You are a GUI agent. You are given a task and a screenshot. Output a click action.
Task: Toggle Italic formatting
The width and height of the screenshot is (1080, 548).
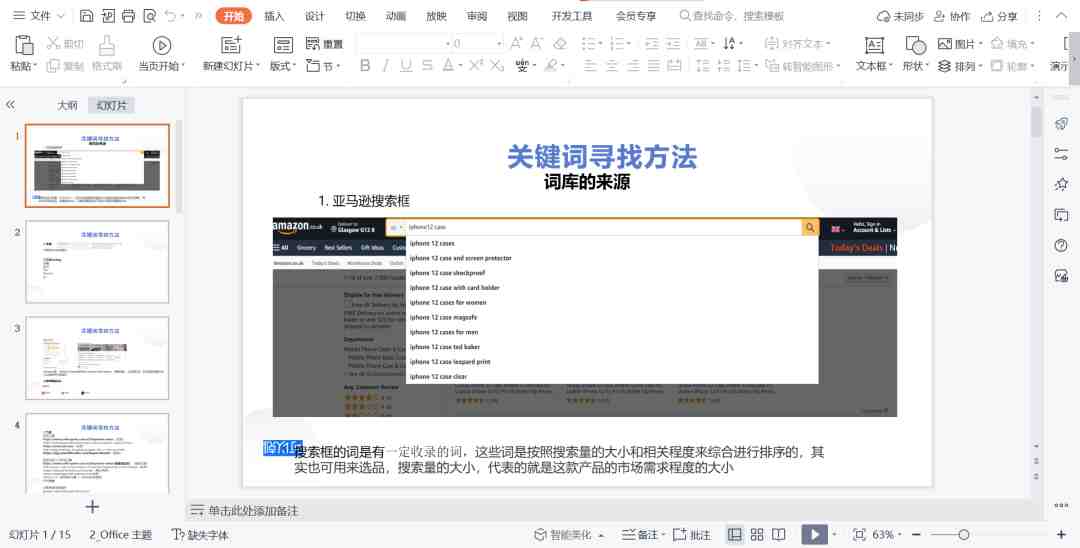tap(385, 65)
